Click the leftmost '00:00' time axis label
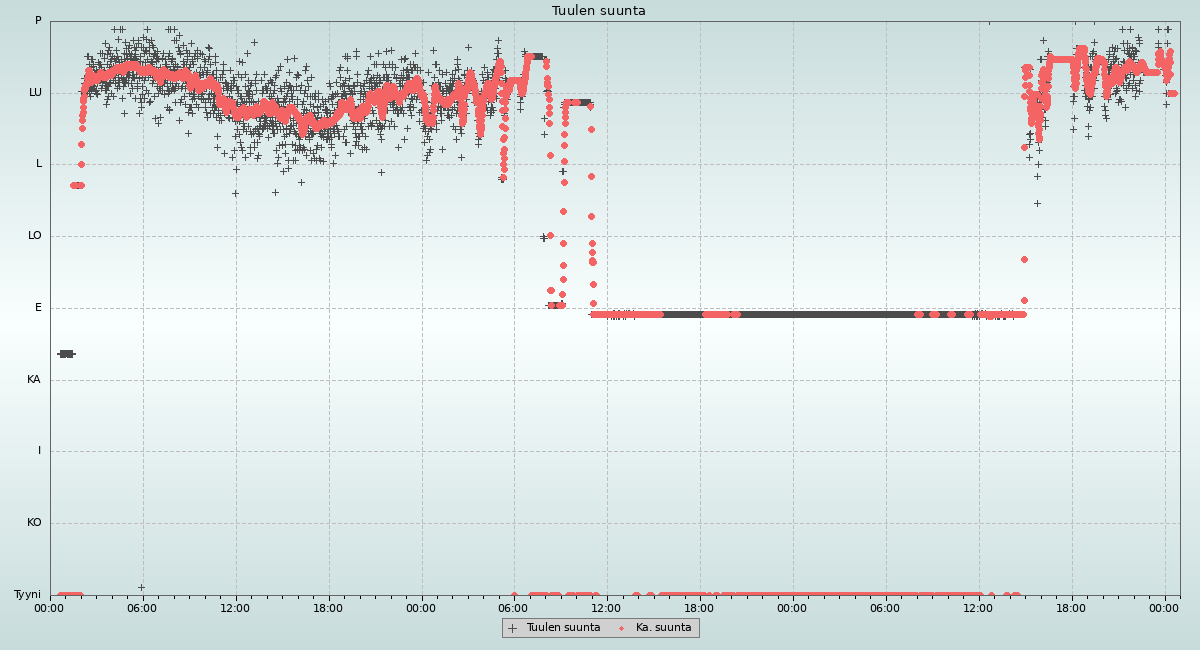Viewport: 1200px width, 650px height. pos(49,608)
